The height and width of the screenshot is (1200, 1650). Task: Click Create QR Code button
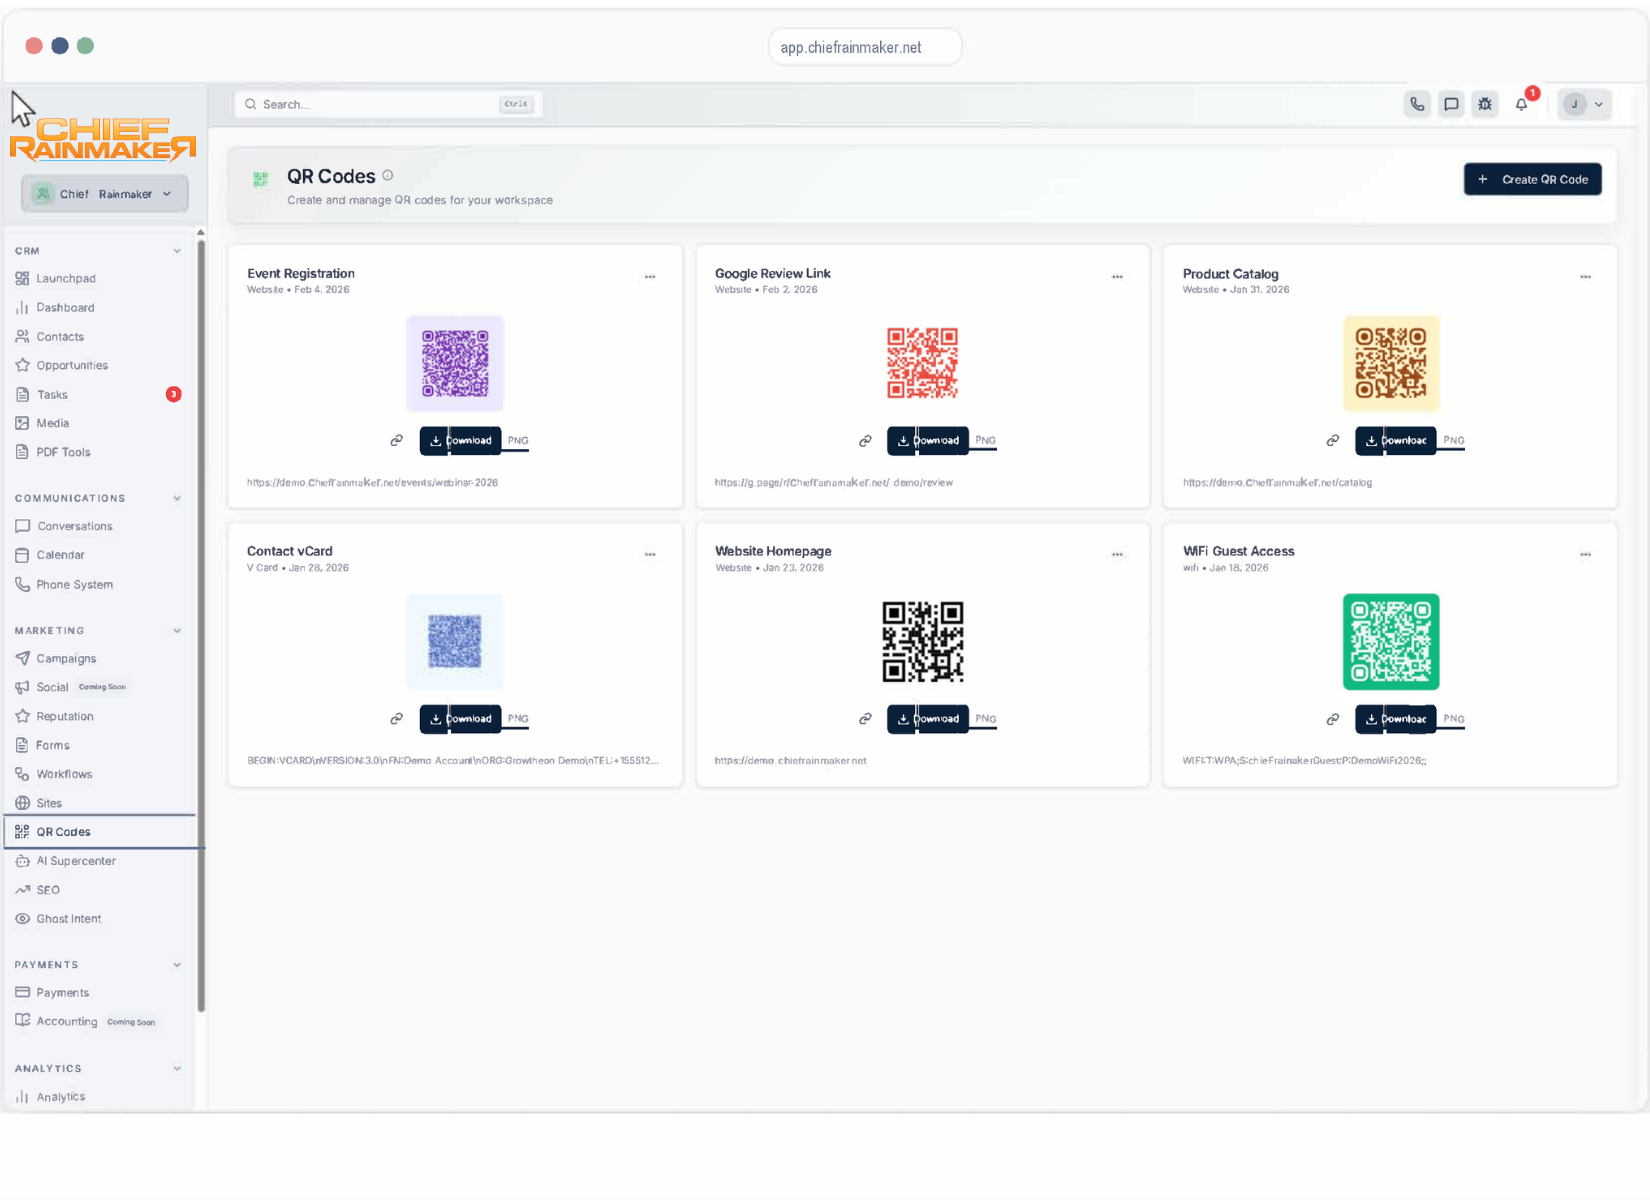pyautogui.click(x=1533, y=179)
